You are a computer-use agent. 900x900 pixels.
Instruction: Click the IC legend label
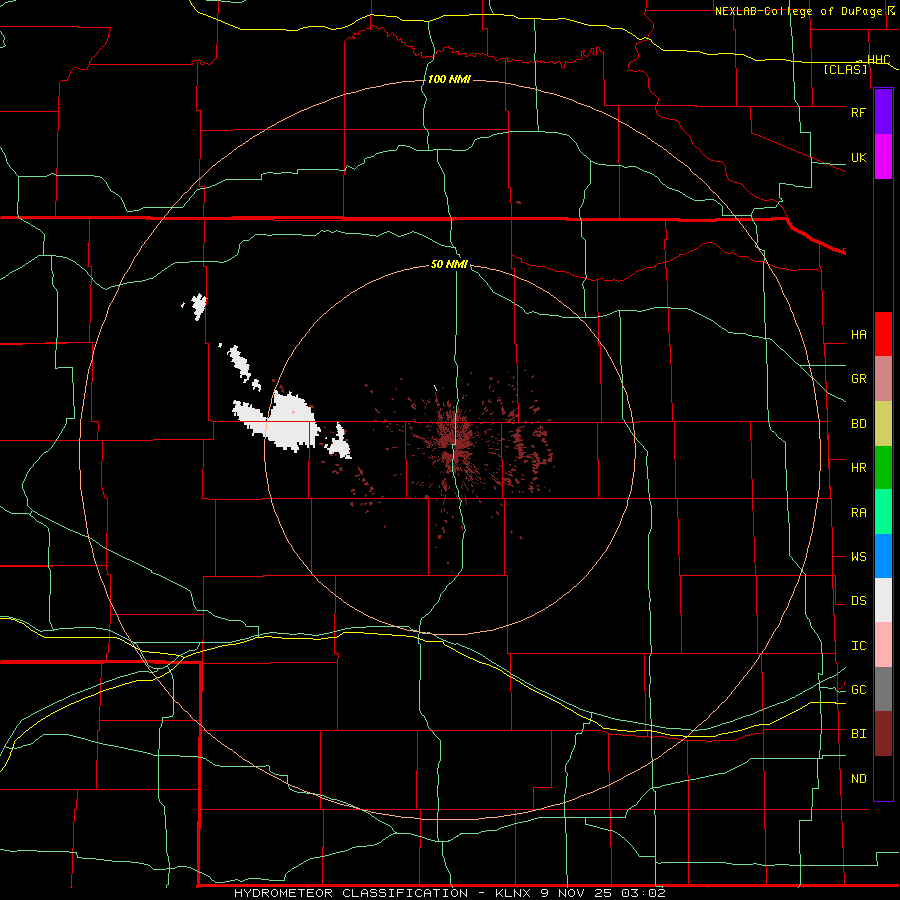coord(858,645)
